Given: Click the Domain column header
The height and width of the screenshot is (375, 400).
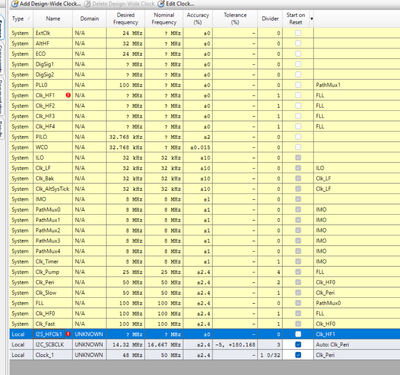Looking at the screenshot, I should (x=89, y=19).
